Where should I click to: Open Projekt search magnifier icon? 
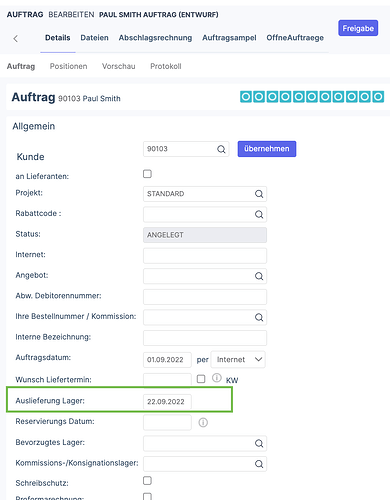click(259, 194)
